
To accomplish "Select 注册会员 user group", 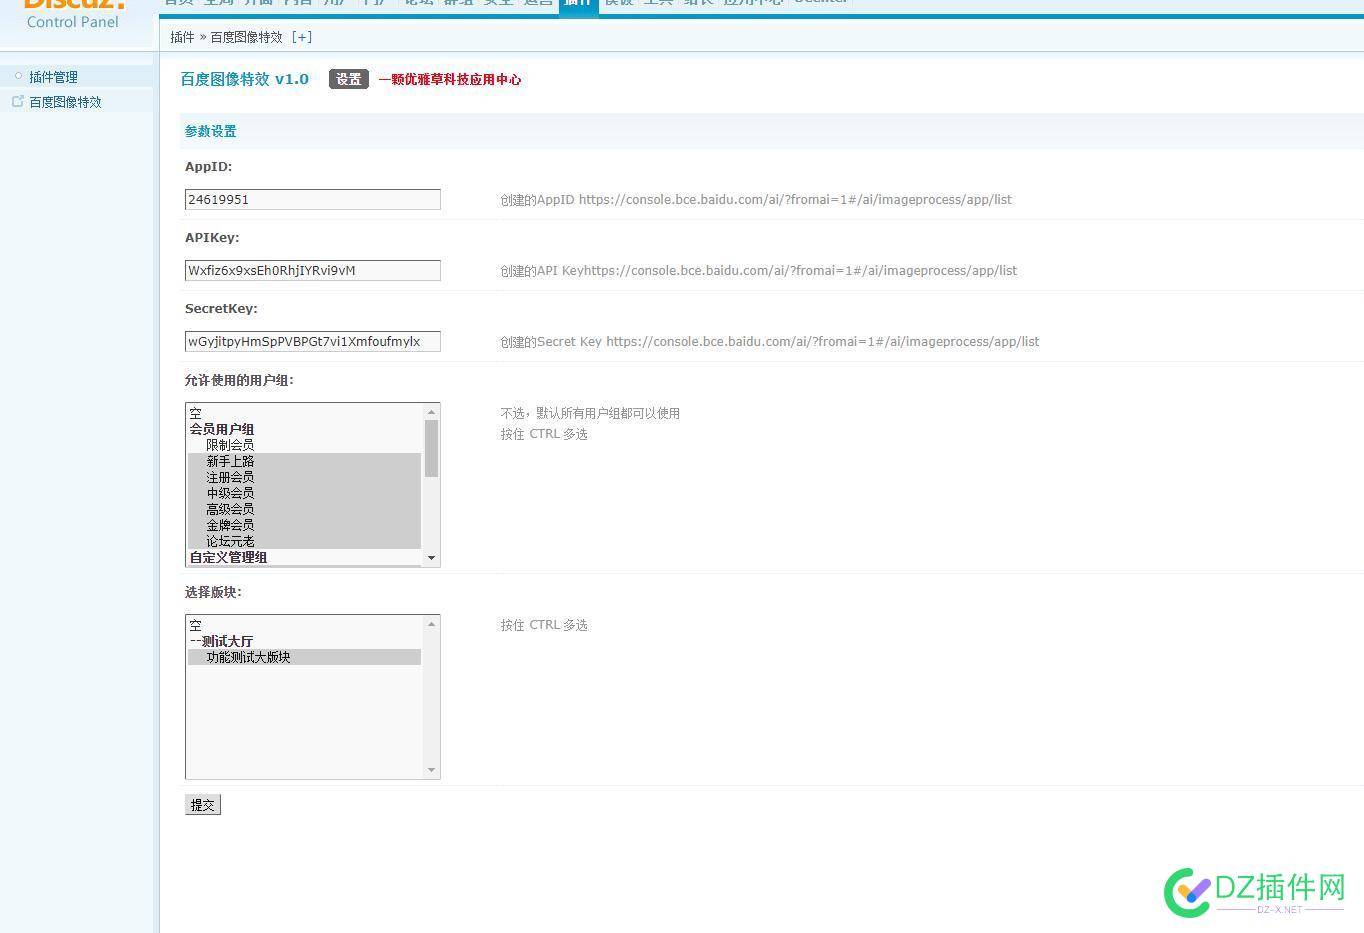I will (305, 477).
